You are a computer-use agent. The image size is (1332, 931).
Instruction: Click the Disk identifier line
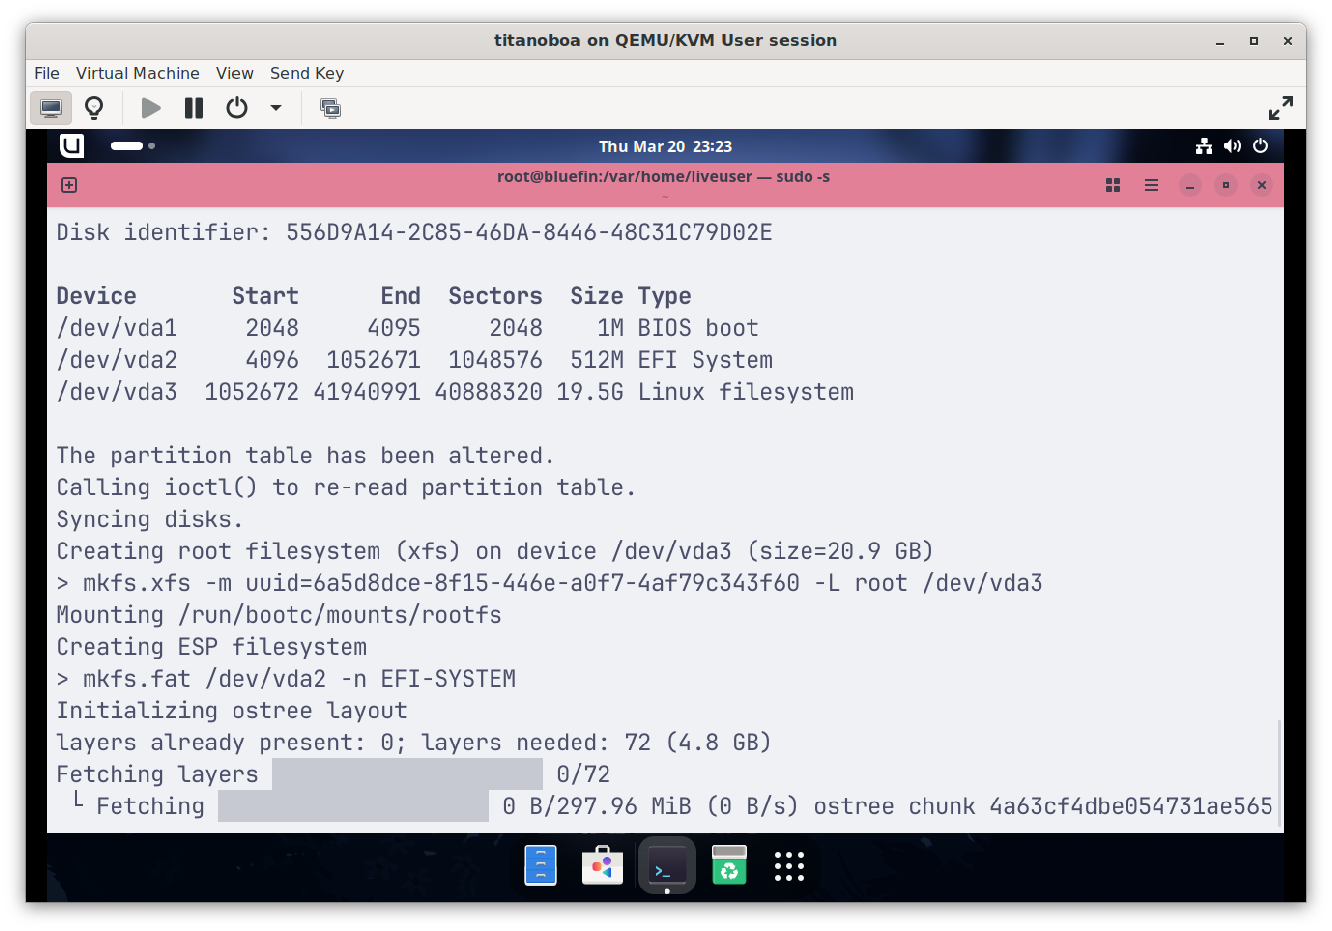click(x=414, y=232)
